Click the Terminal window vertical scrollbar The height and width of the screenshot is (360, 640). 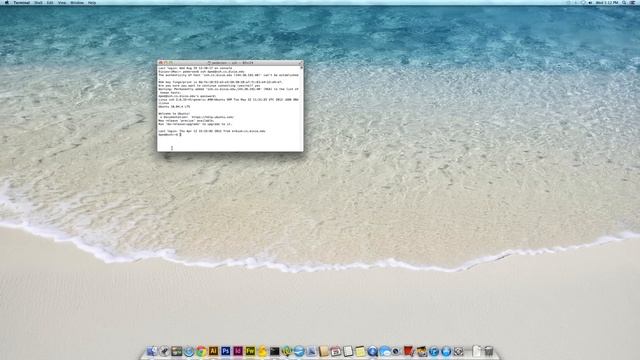pyautogui.click(x=302, y=108)
